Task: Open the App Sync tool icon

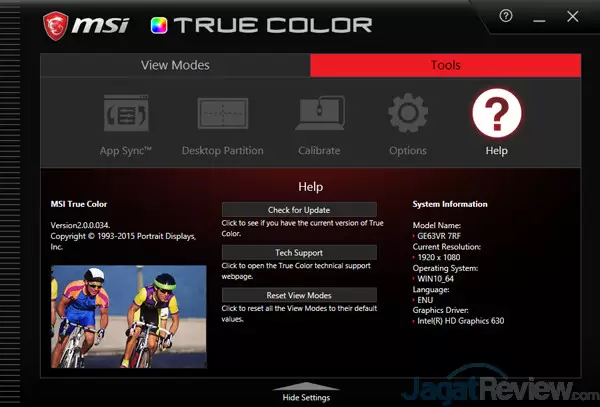Action: pyautogui.click(x=126, y=113)
